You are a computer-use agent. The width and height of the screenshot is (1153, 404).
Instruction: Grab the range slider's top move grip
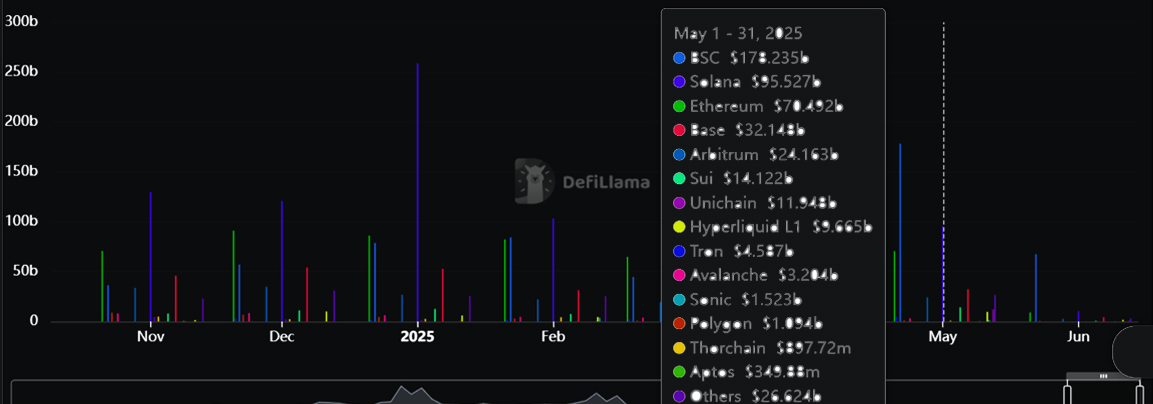(1104, 376)
